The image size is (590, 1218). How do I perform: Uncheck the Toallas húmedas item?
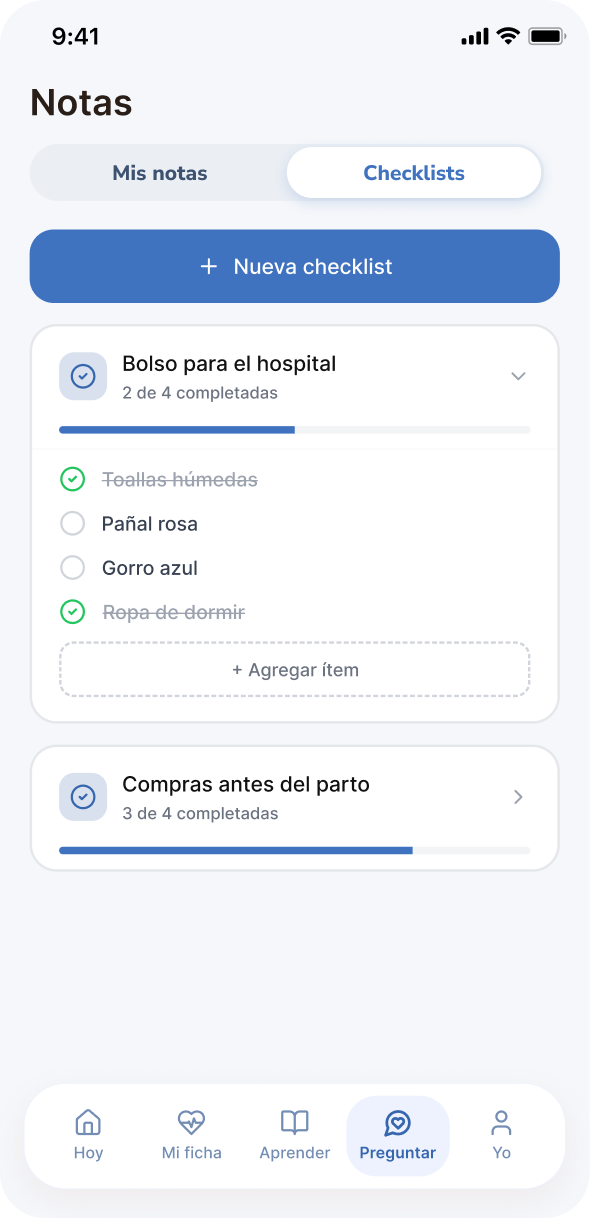click(x=72, y=479)
